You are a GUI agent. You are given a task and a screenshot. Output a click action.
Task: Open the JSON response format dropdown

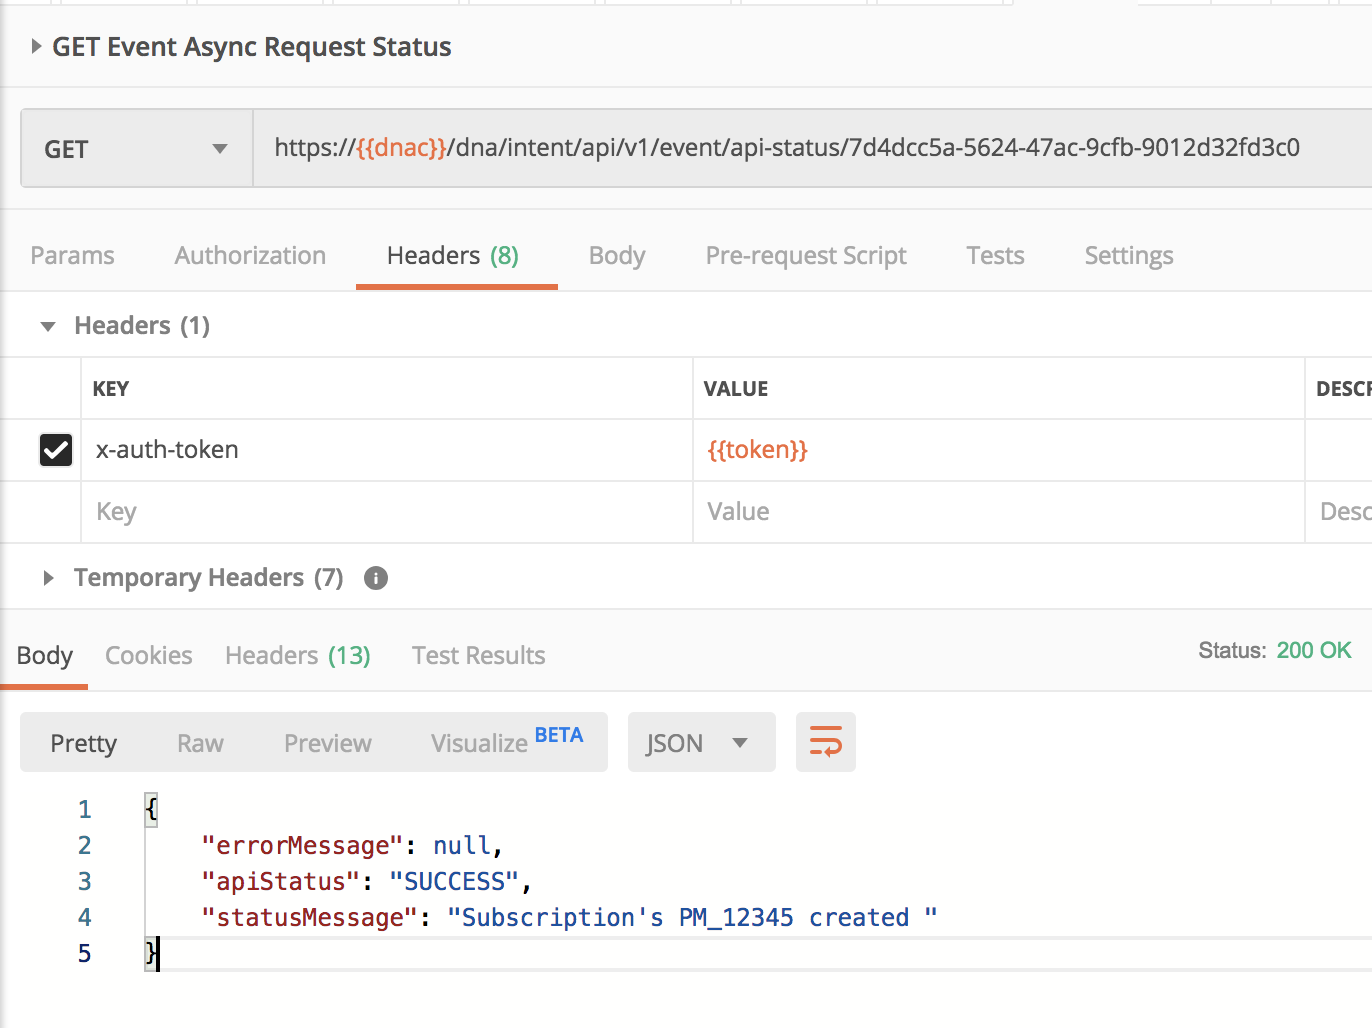701,742
